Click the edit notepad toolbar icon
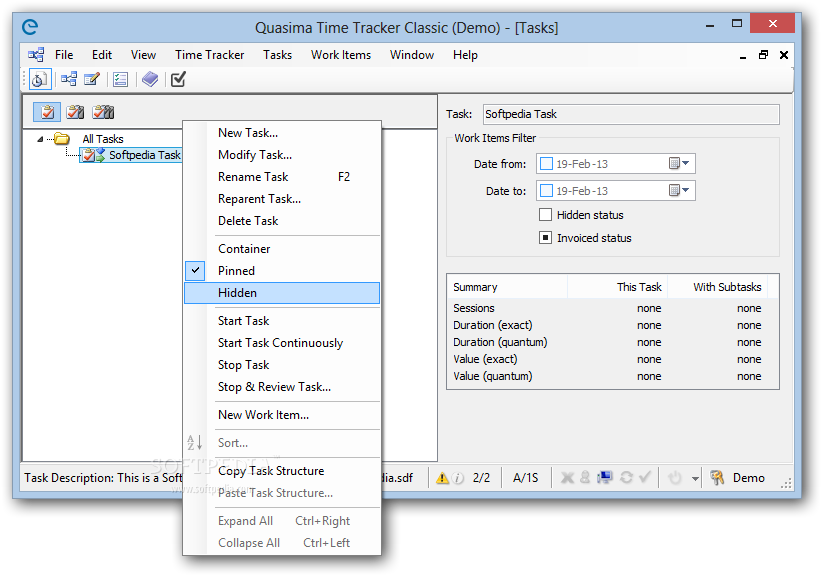The height and width of the screenshot is (576, 822). coord(92,80)
